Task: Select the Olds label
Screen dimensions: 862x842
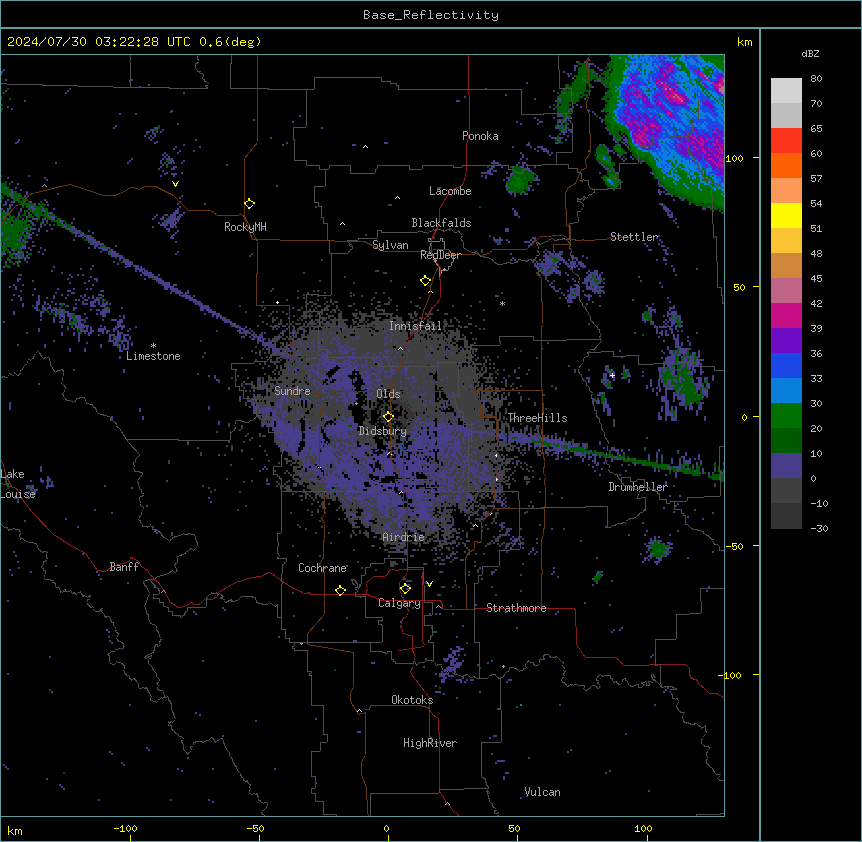Action: 388,394
